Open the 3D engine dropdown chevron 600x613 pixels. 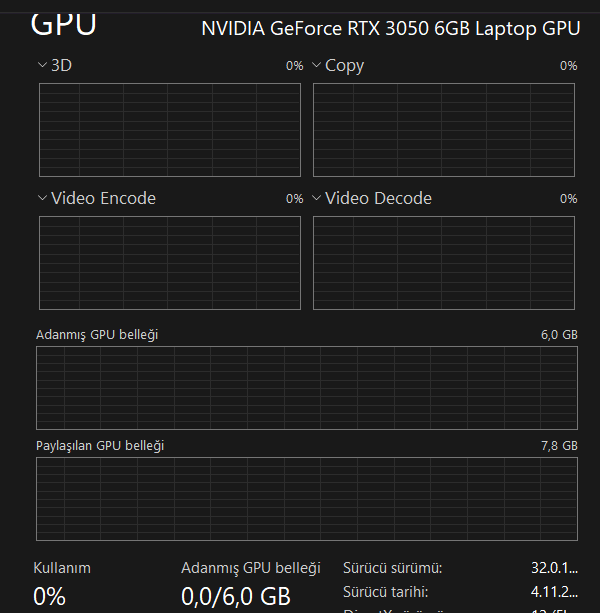coord(42,65)
